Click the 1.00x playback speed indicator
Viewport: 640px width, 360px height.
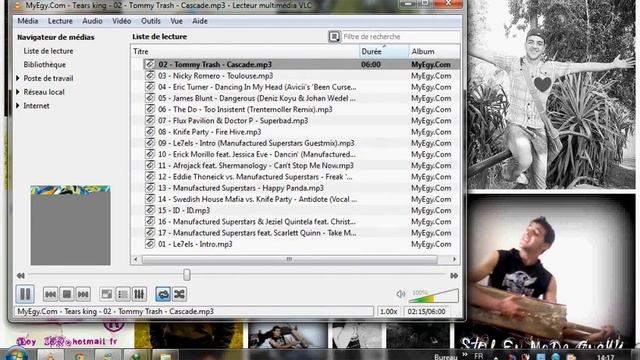[x=389, y=311]
